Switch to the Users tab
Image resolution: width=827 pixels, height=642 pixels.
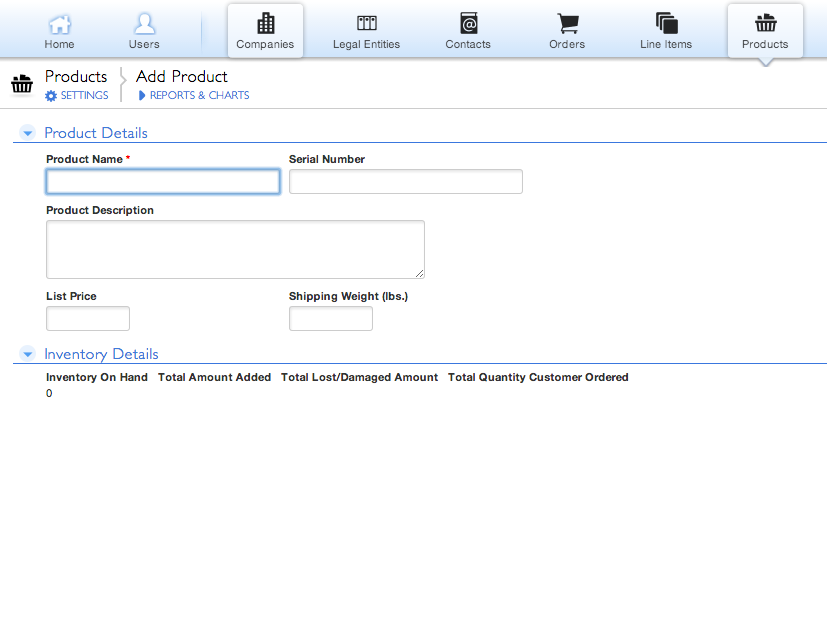click(x=144, y=31)
